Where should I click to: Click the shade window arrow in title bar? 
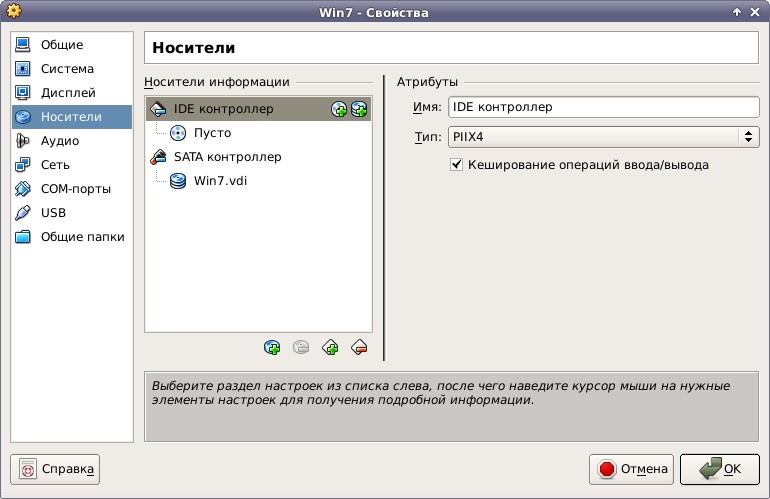737,12
